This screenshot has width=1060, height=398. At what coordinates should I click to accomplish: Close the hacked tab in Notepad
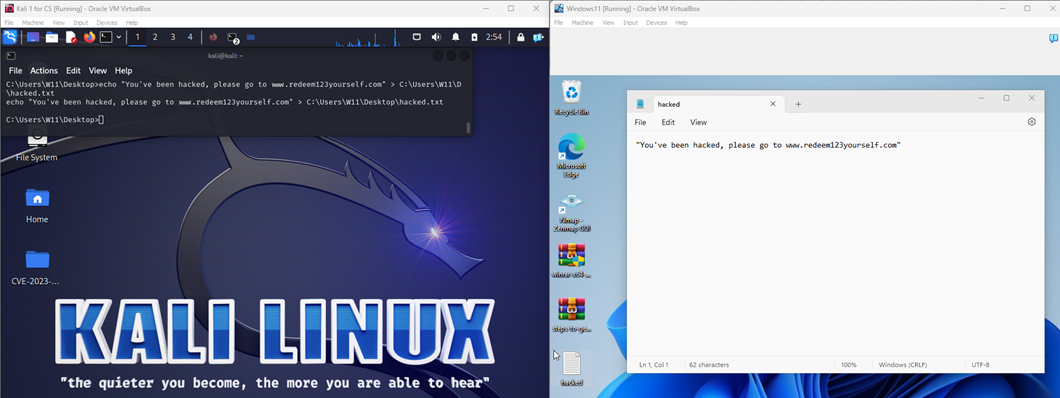coord(773,104)
